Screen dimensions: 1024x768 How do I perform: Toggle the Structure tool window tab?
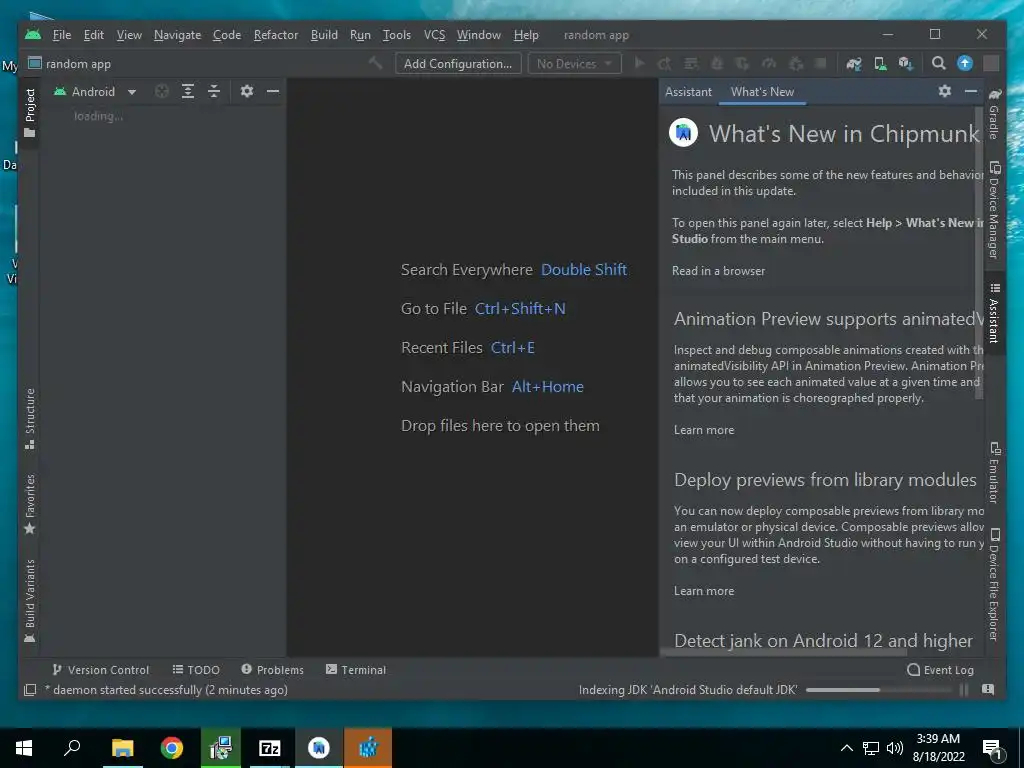[x=29, y=419]
